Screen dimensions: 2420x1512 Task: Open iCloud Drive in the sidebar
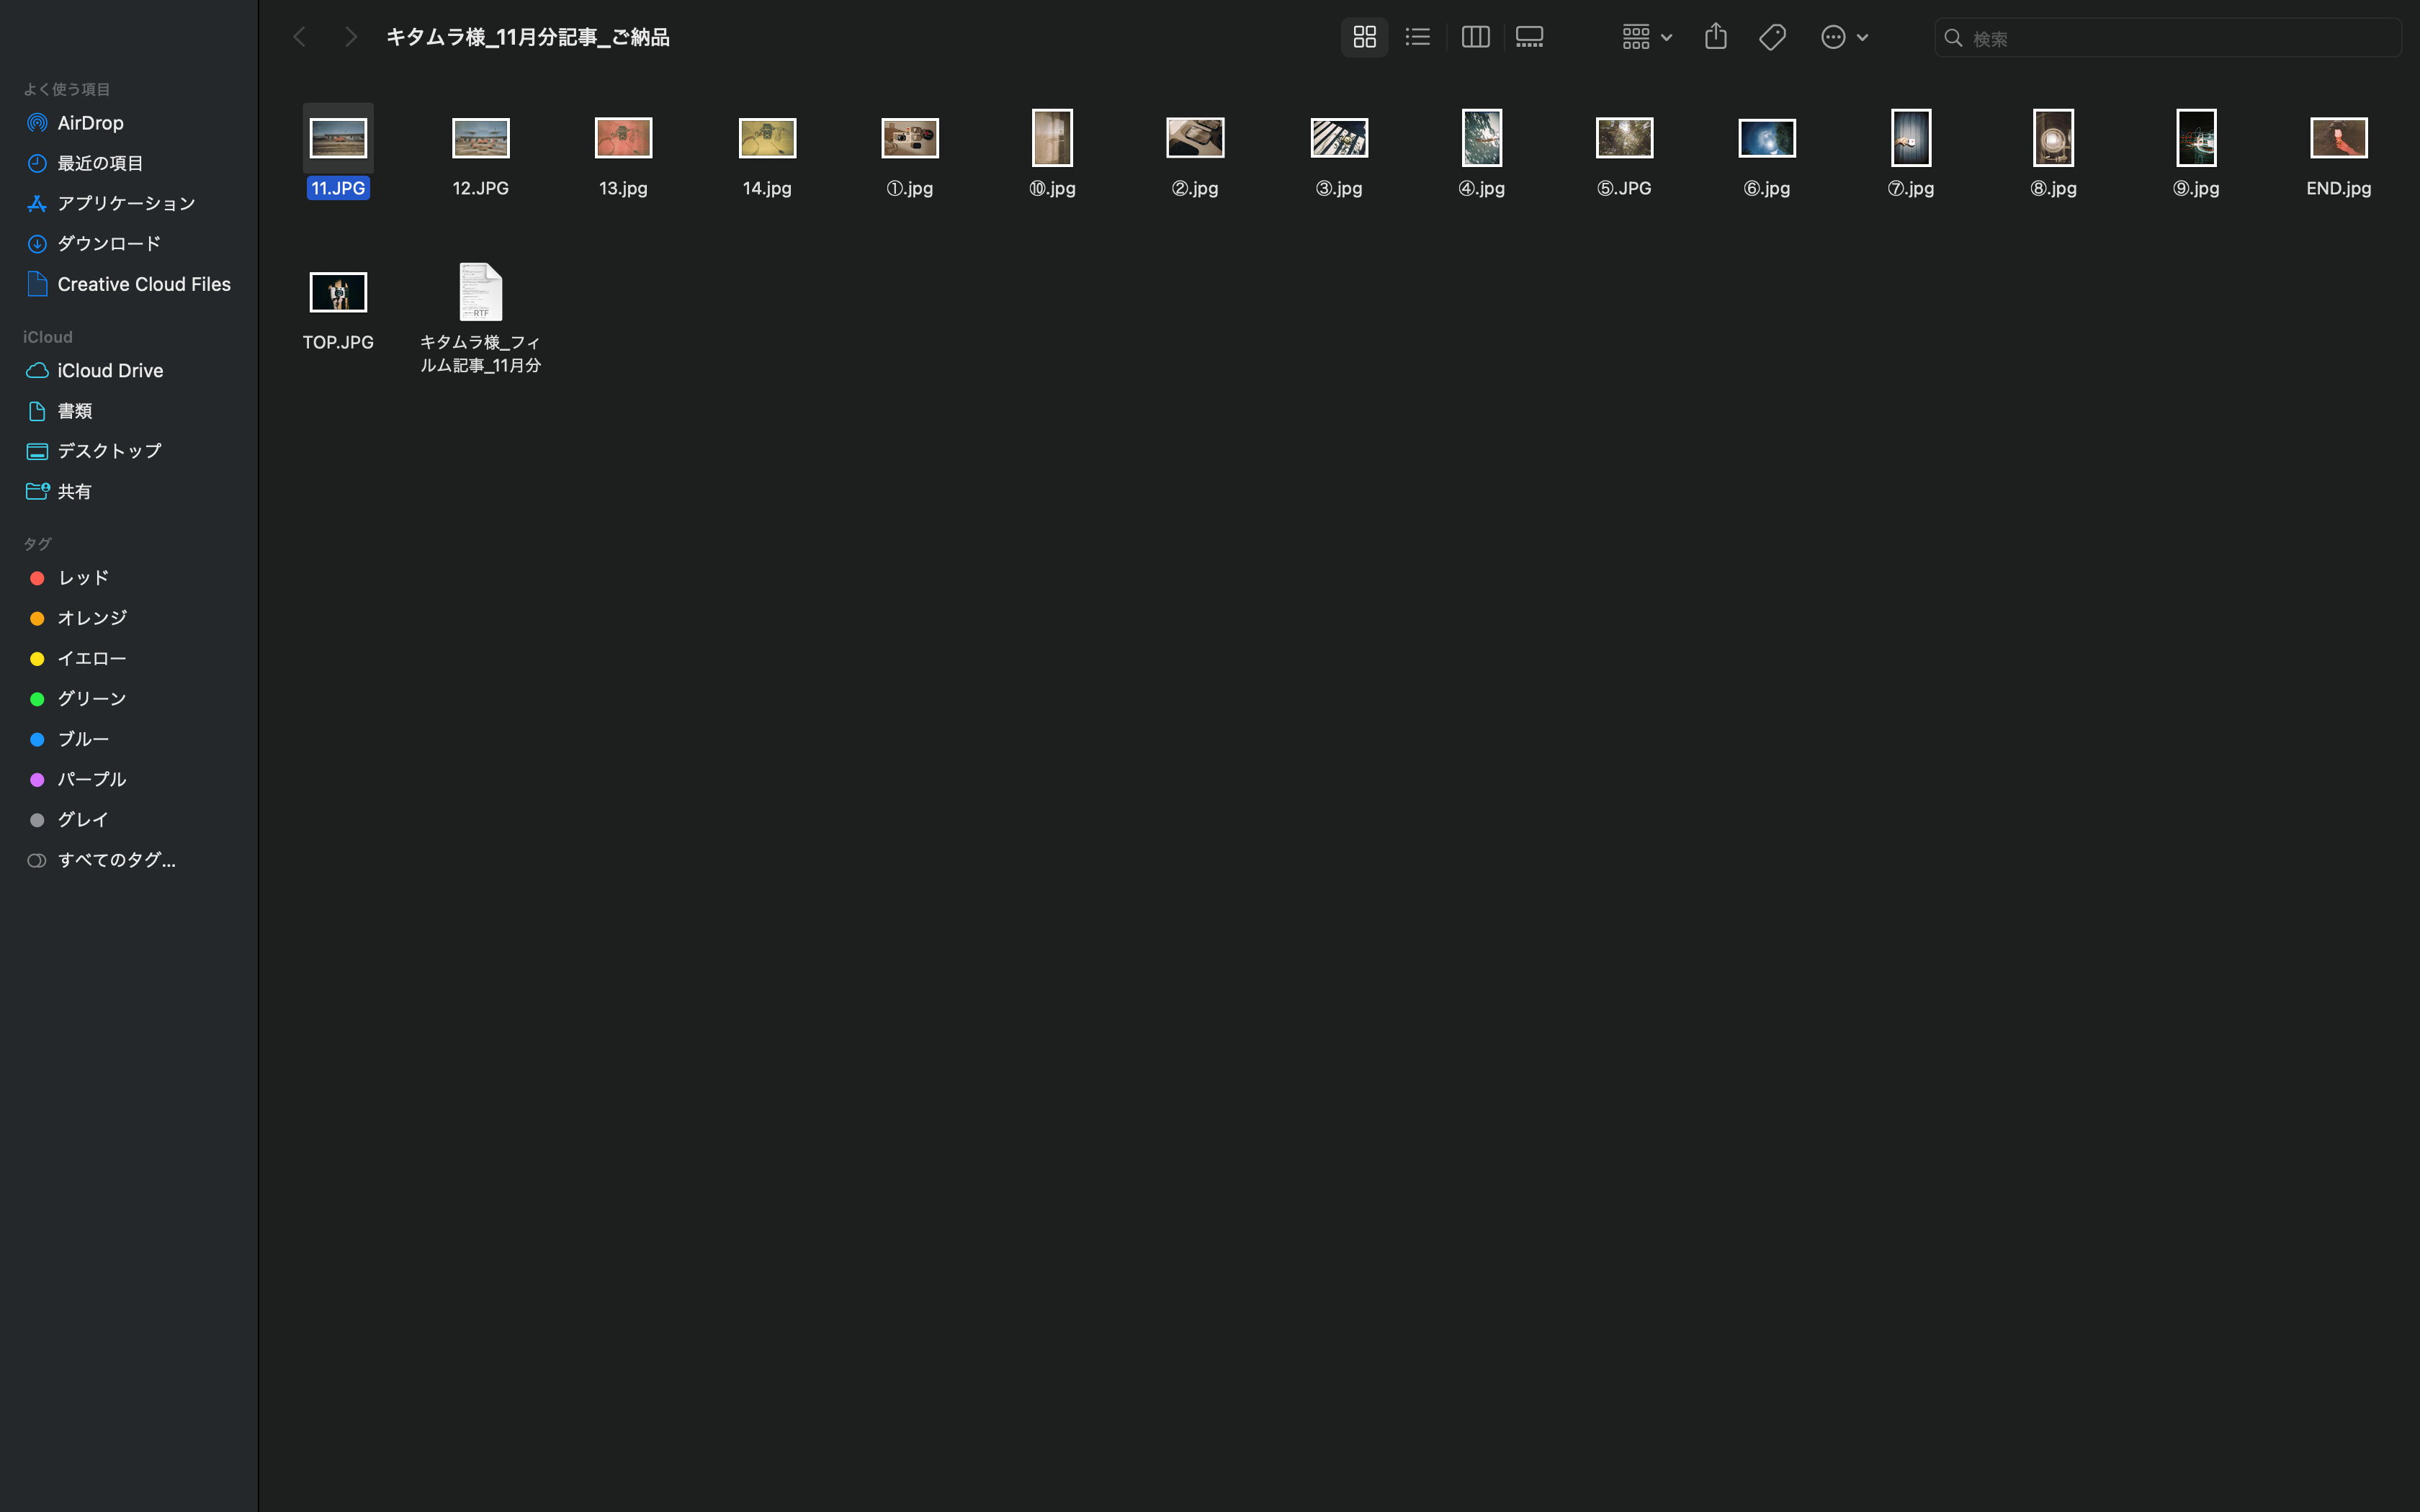click(110, 371)
